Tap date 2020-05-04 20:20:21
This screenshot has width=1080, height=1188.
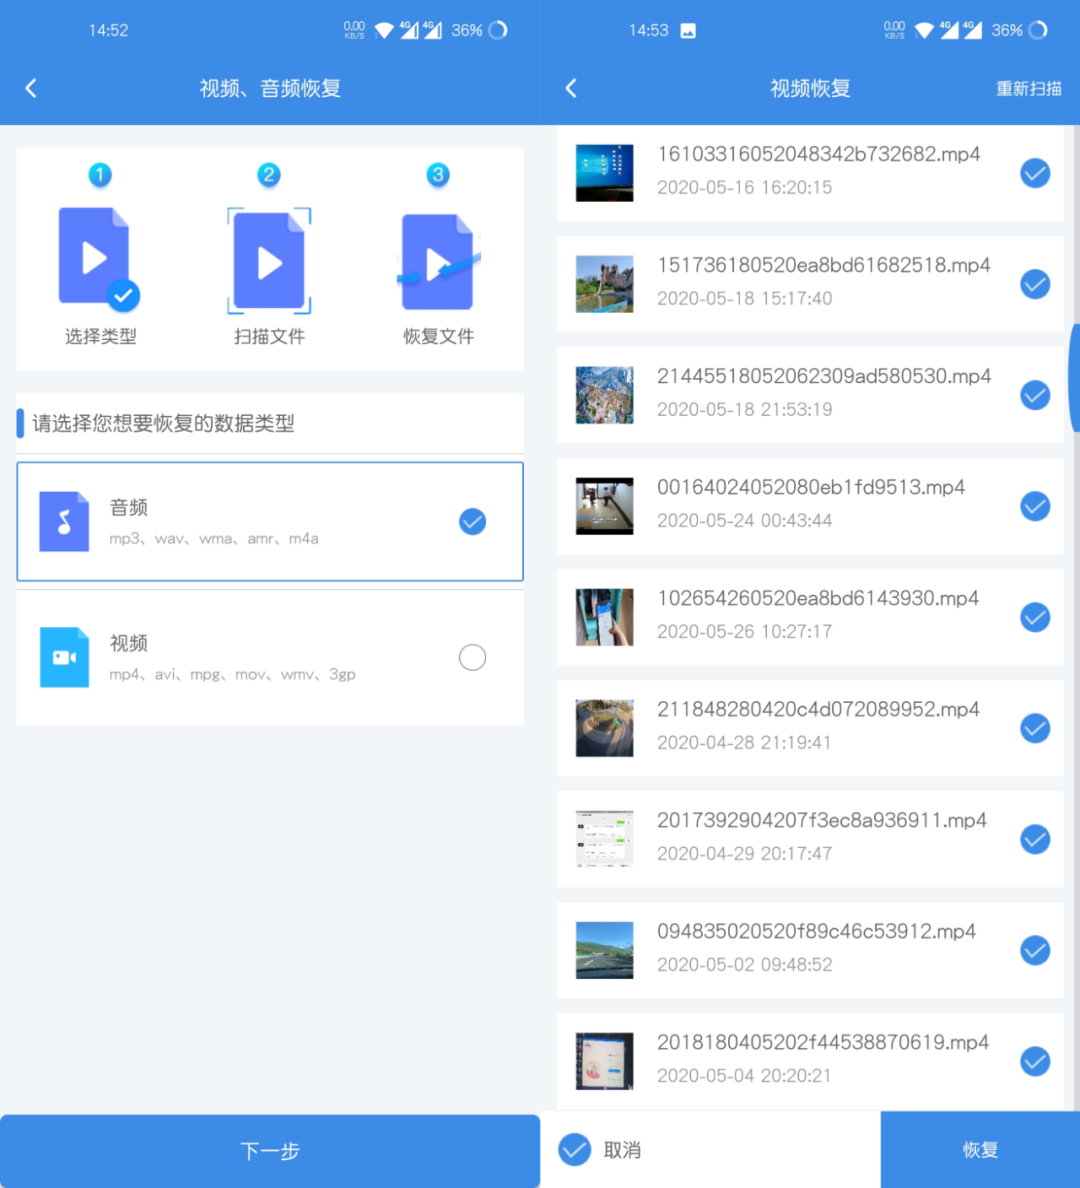pyautogui.click(x=744, y=1075)
